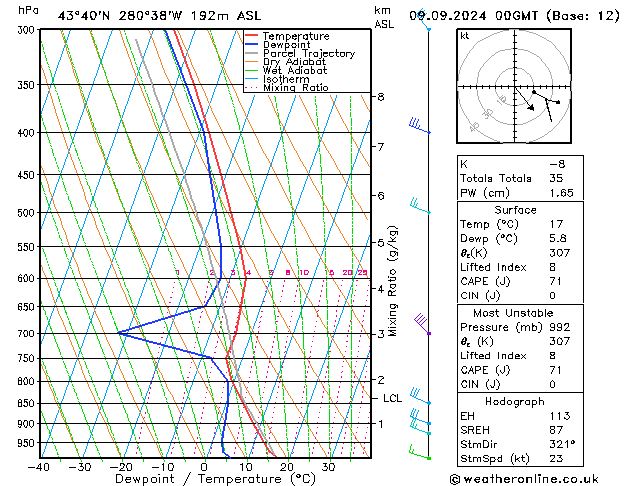Click the purple wind barb at 700 hPa
This screenshot has width=629, height=486.
tap(422, 324)
